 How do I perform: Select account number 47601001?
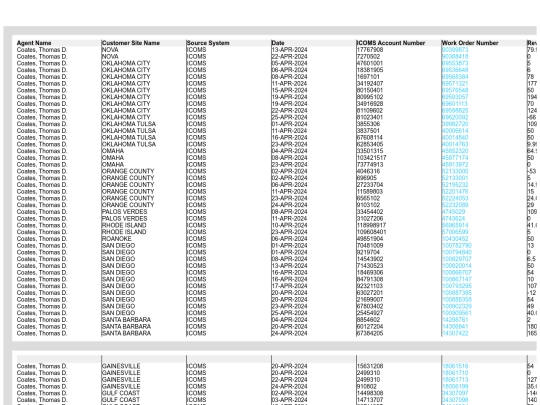[x=370, y=63]
